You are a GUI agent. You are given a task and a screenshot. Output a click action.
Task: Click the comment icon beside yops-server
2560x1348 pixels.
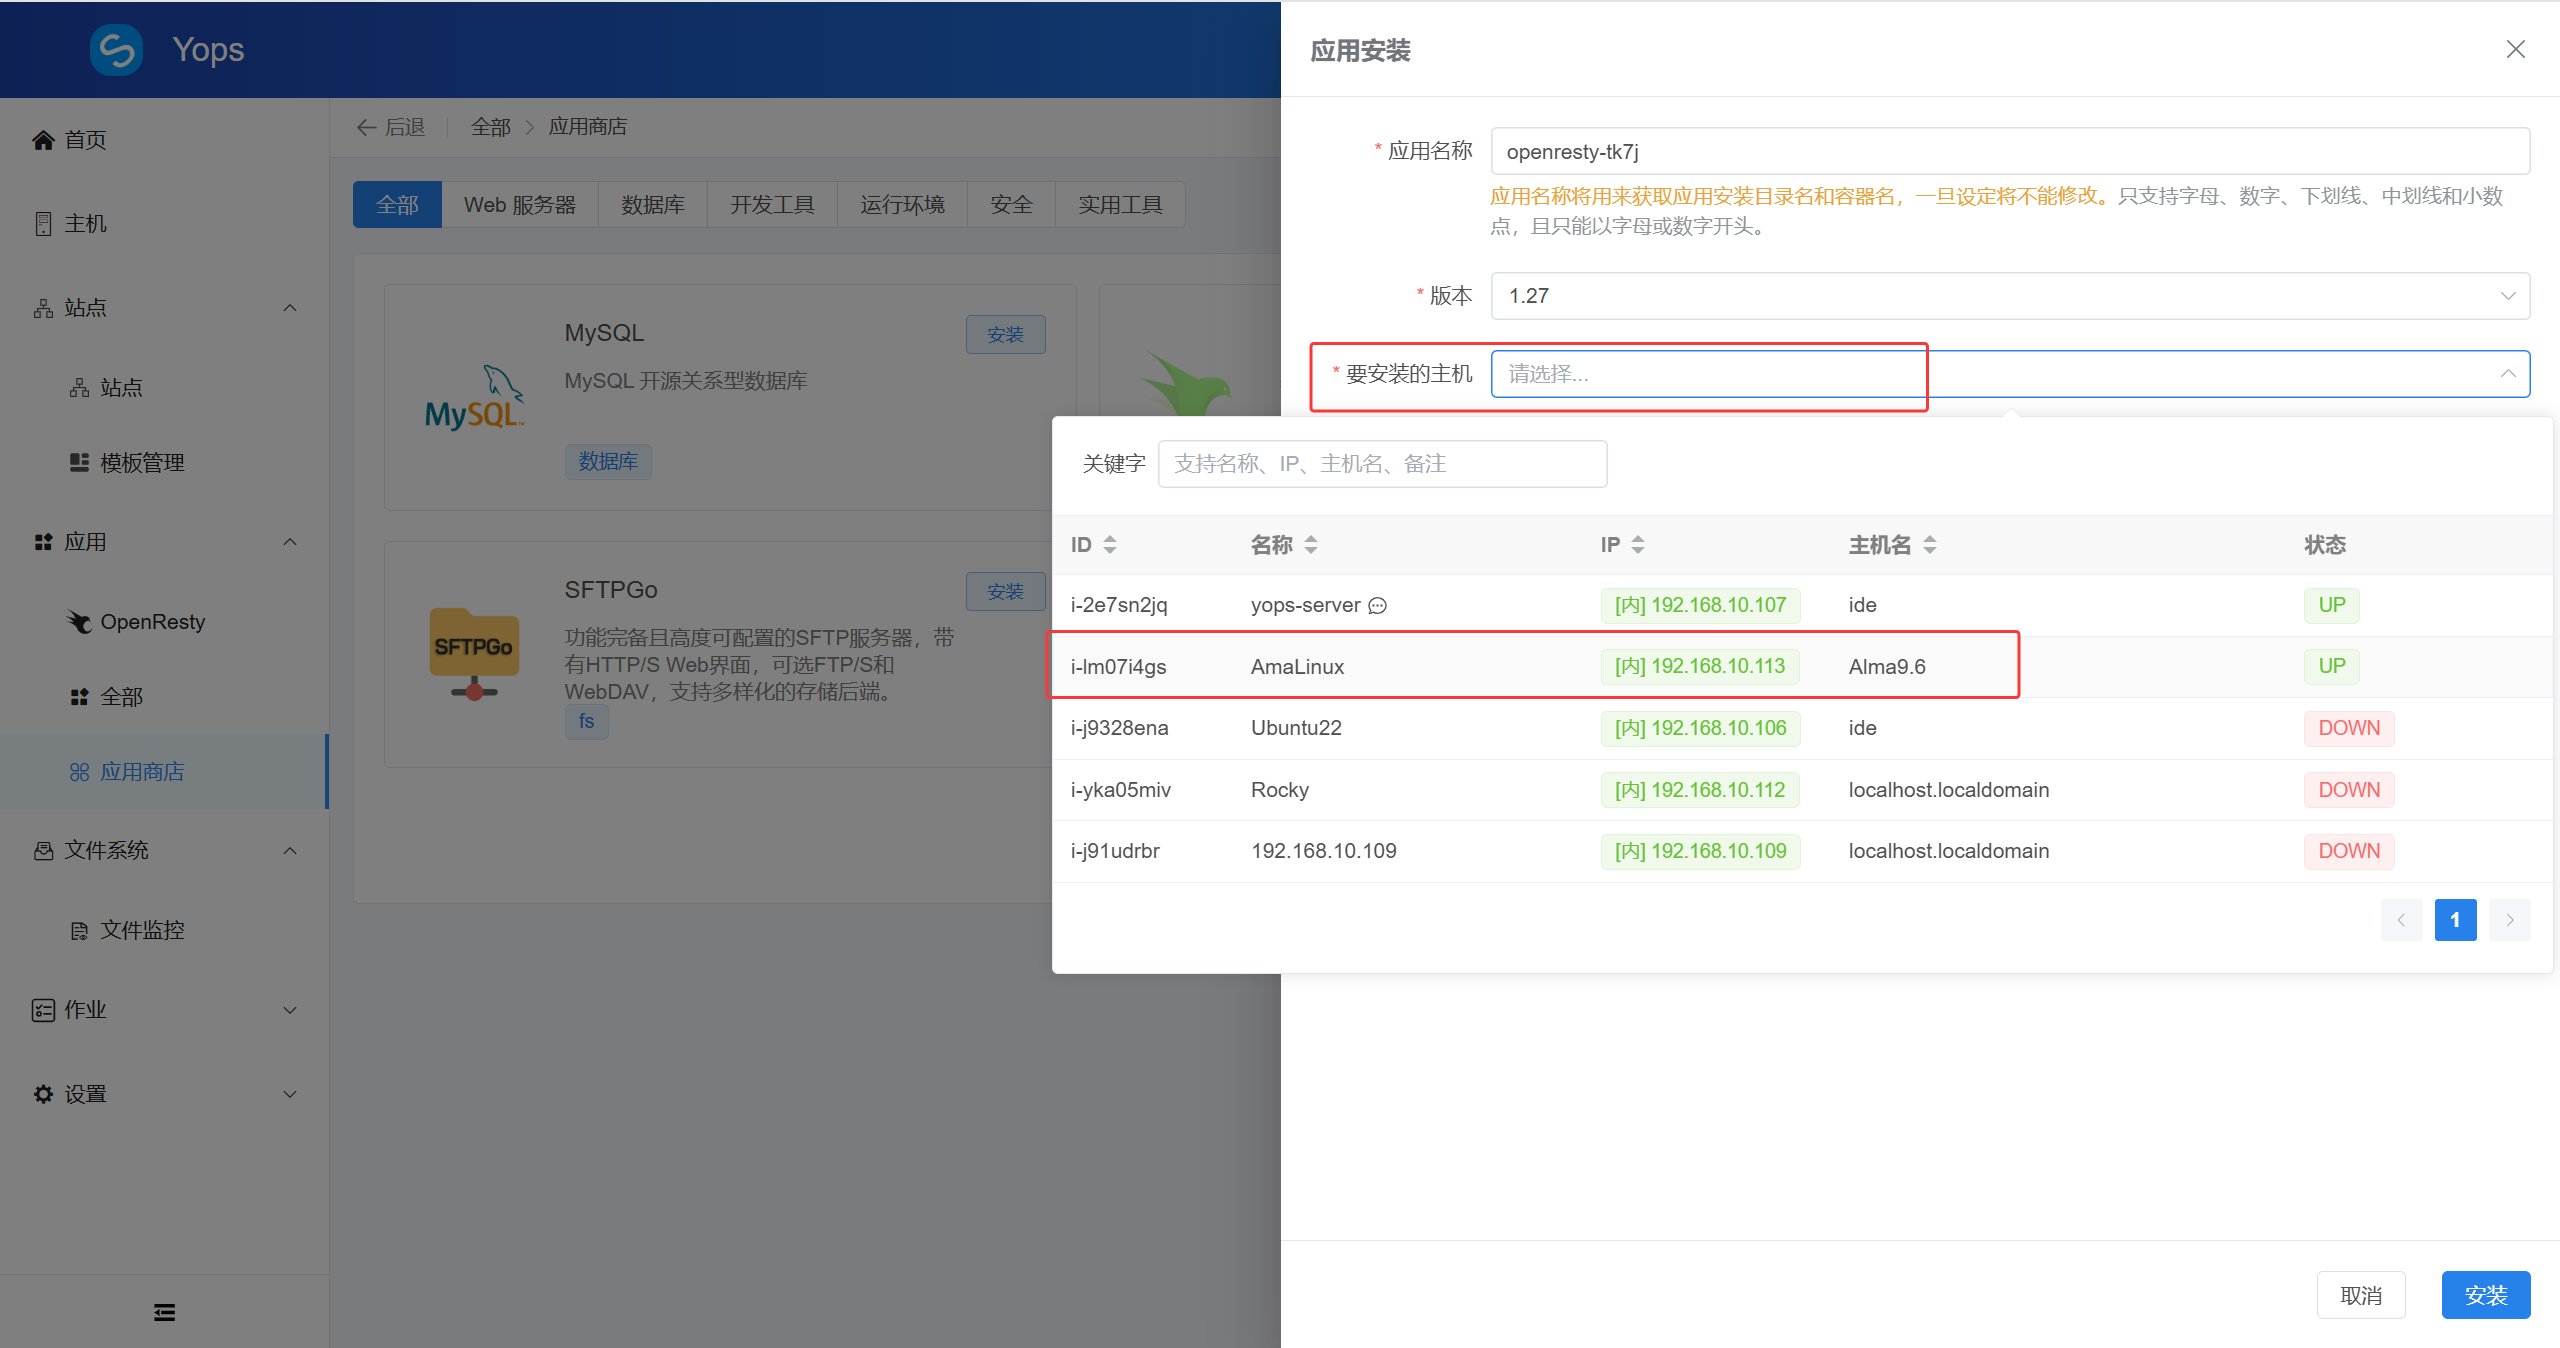click(x=1377, y=606)
